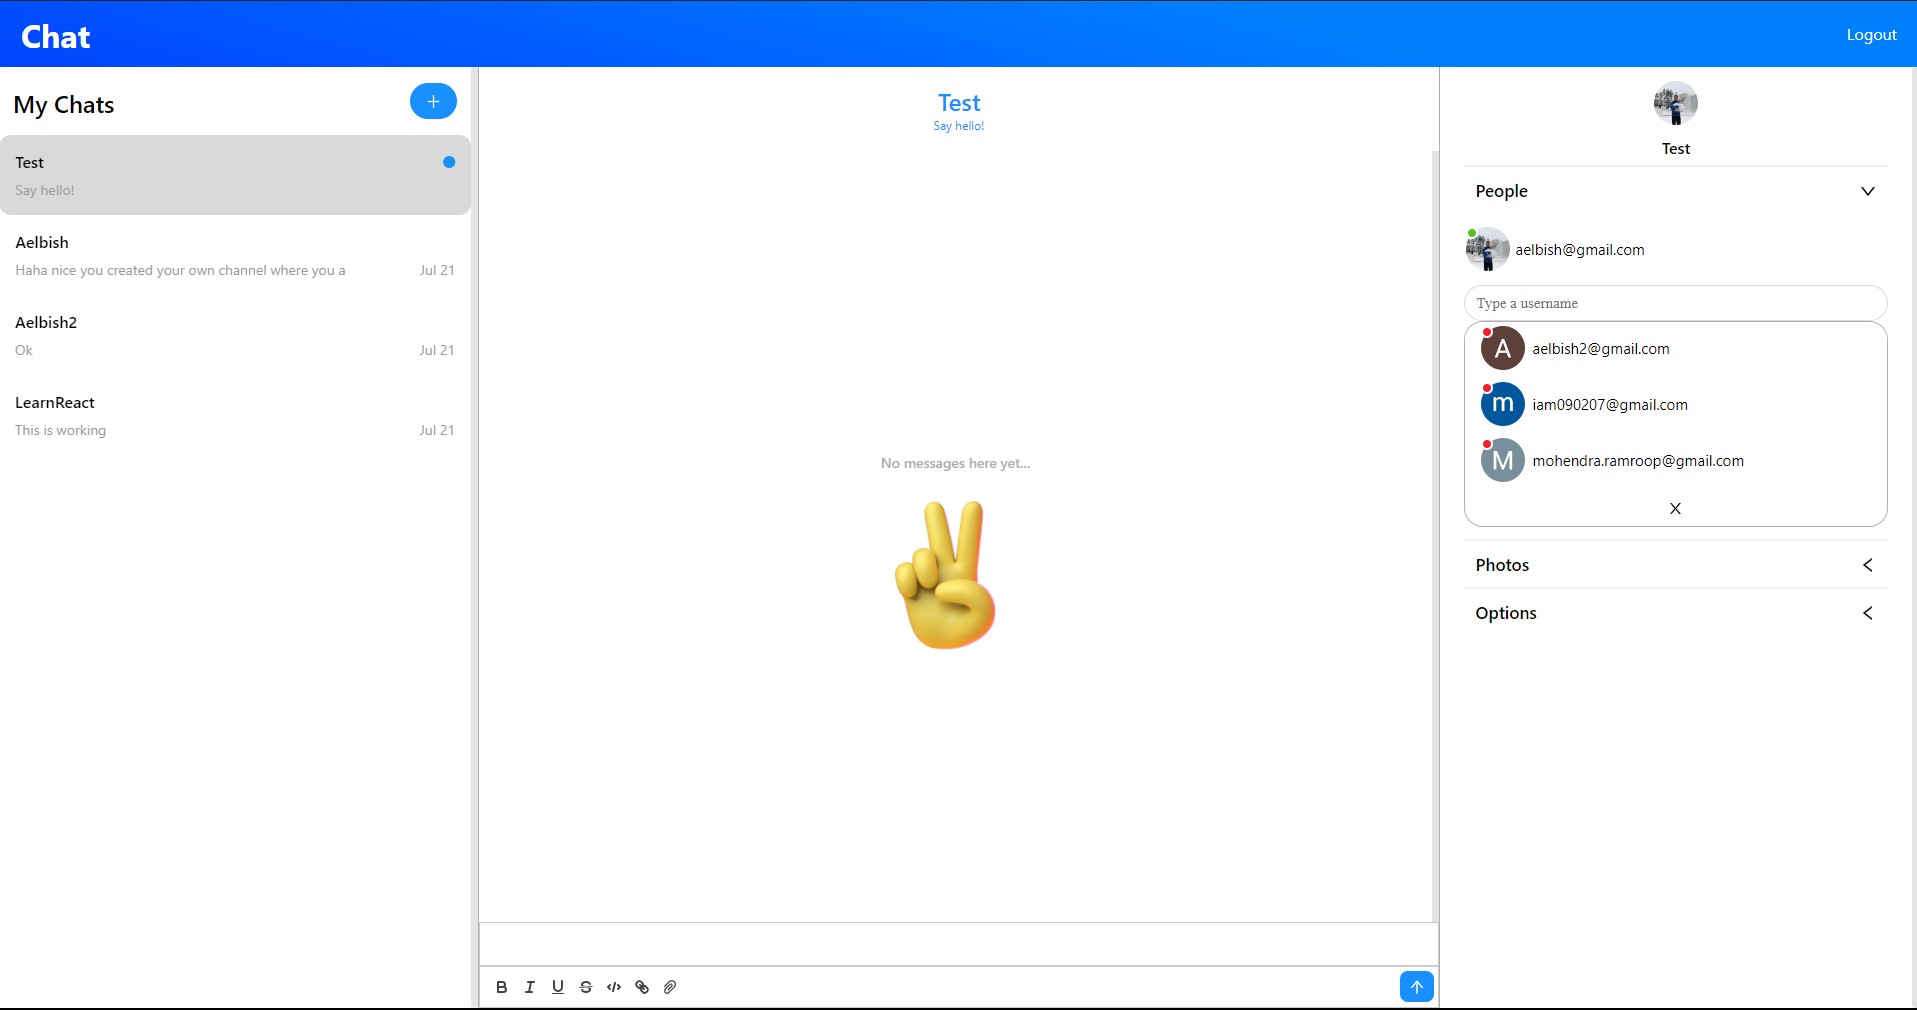Close the user suggestions list with X
The image size is (1917, 1010).
tap(1675, 508)
